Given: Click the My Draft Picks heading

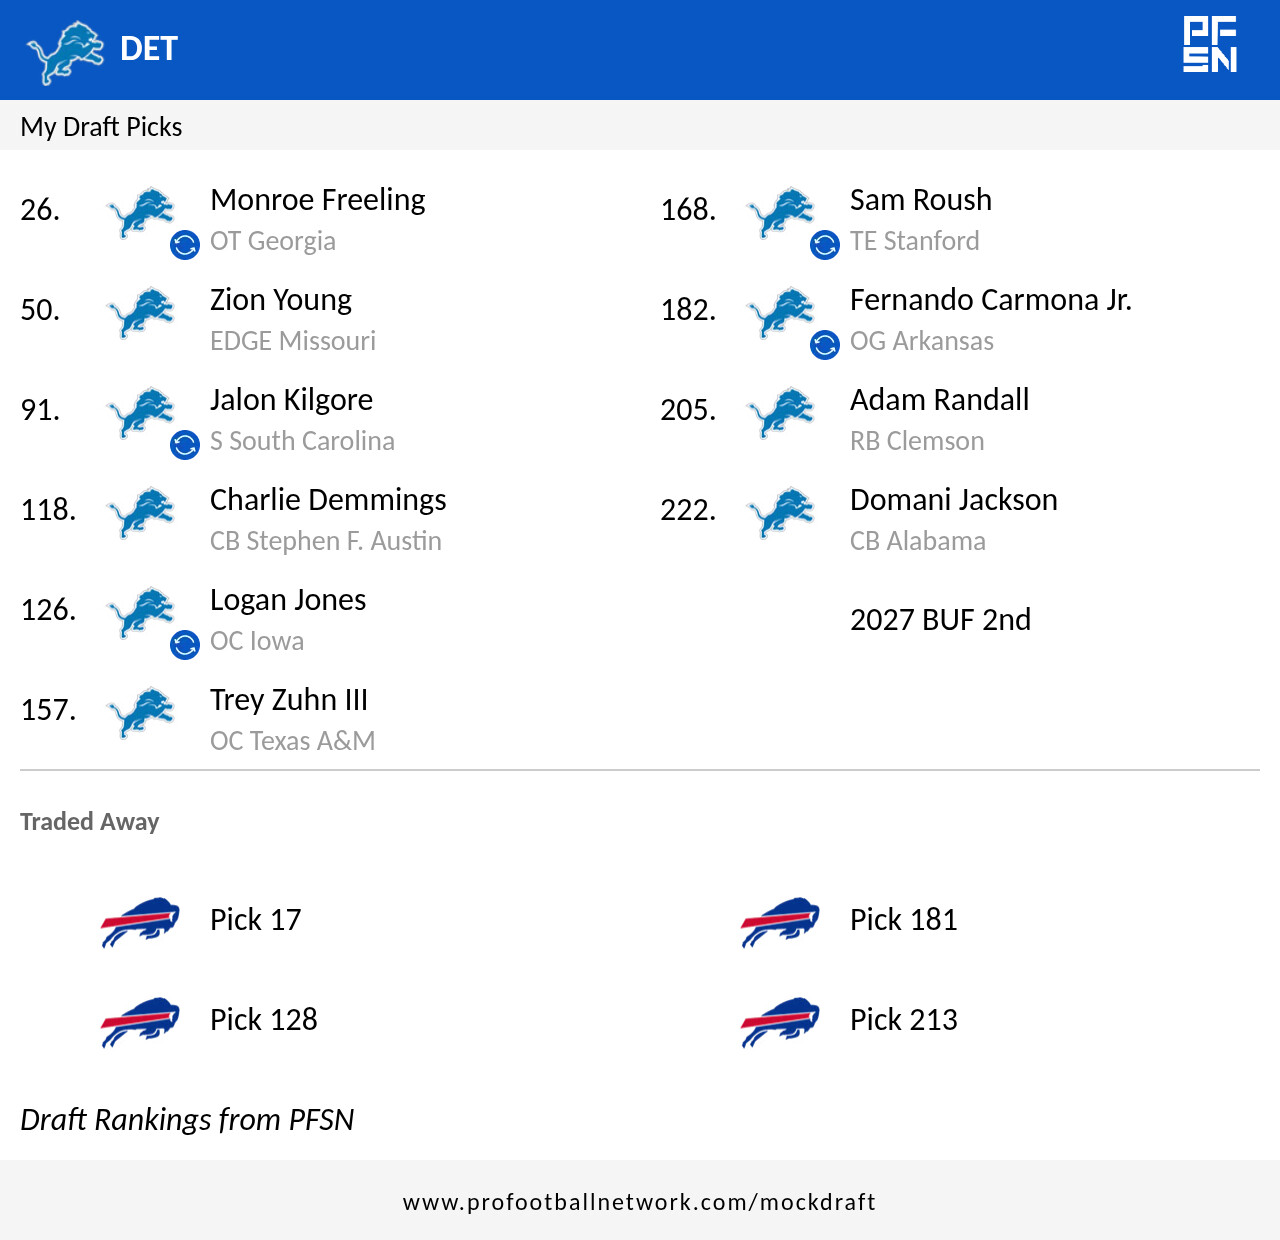Looking at the screenshot, I should coord(101,127).
